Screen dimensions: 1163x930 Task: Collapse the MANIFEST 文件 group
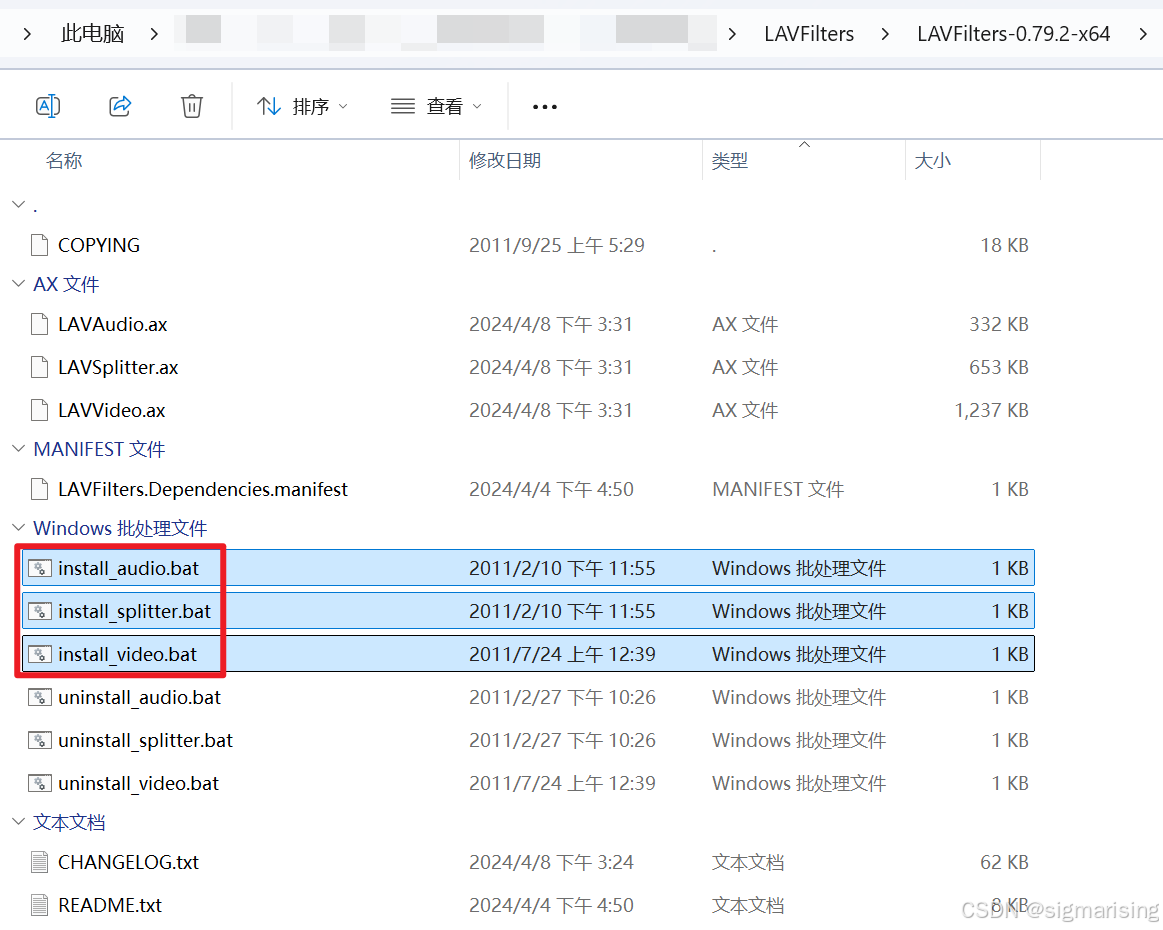tap(19, 449)
